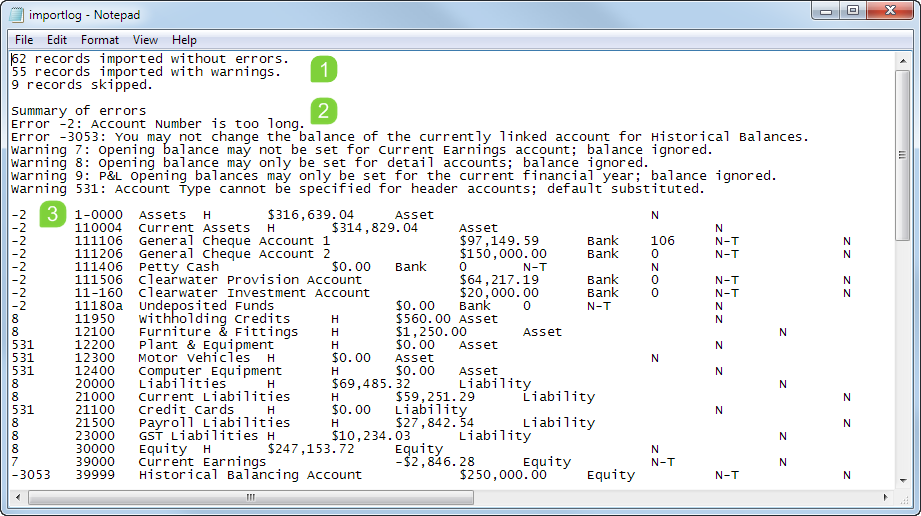Click '$314,829.04' in Current Assets row
Viewport: 921px width, 516px height.
pos(375,227)
